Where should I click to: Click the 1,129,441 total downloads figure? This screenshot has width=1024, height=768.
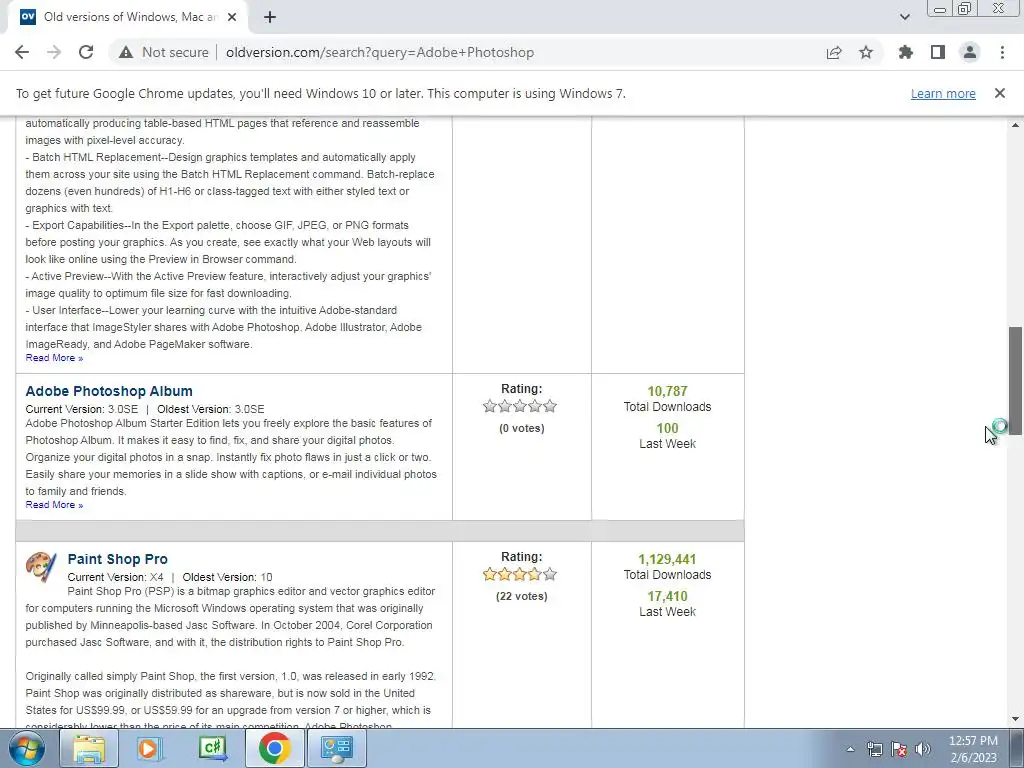(x=667, y=559)
